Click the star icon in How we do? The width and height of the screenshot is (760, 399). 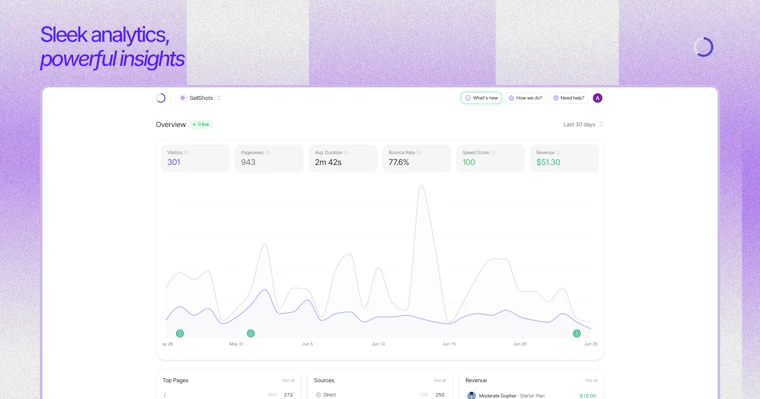511,98
